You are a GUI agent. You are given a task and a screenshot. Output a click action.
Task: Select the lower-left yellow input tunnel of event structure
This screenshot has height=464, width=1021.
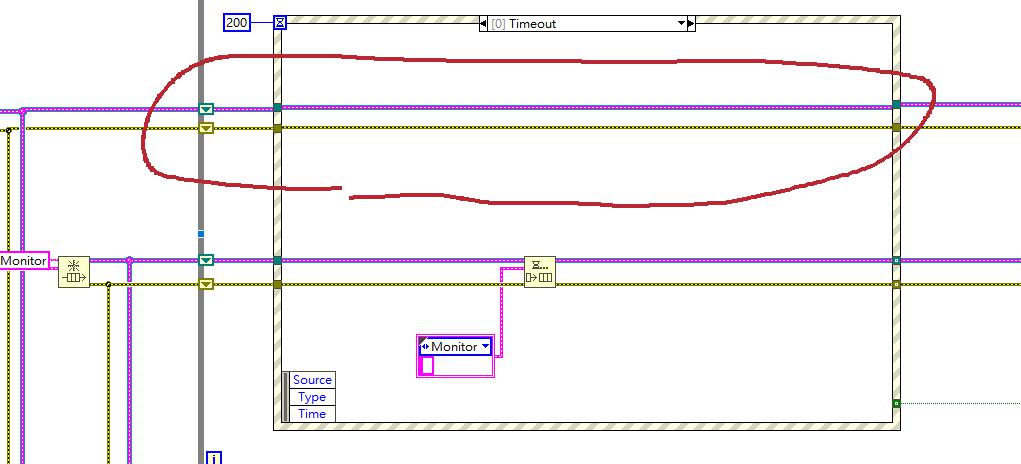coord(277,284)
